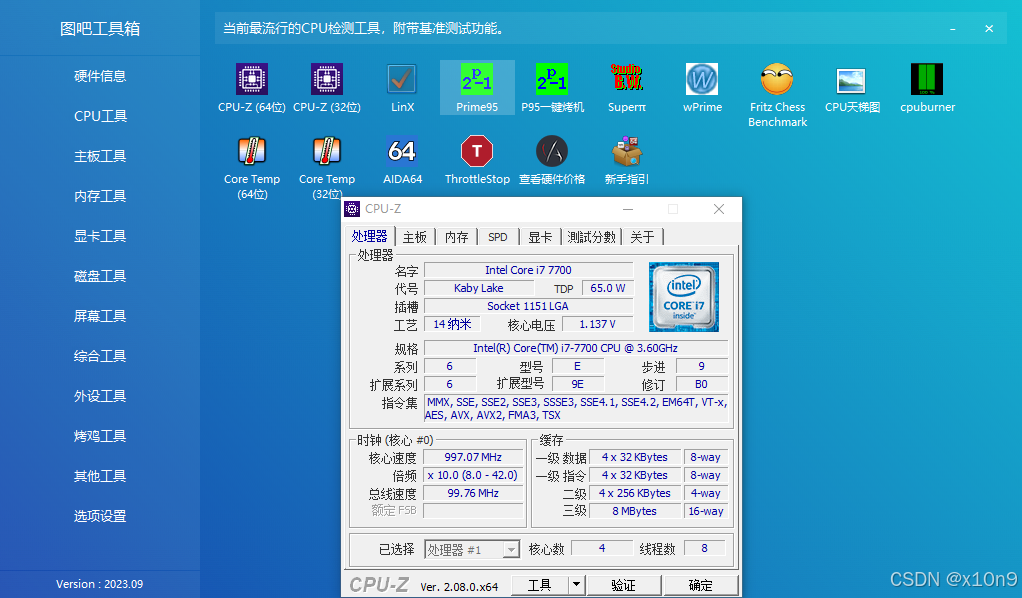The height and width of the screenshot is (598, 1022).
Task: Expand the 工具 button dropdown arrow
Action: point(576,585)
